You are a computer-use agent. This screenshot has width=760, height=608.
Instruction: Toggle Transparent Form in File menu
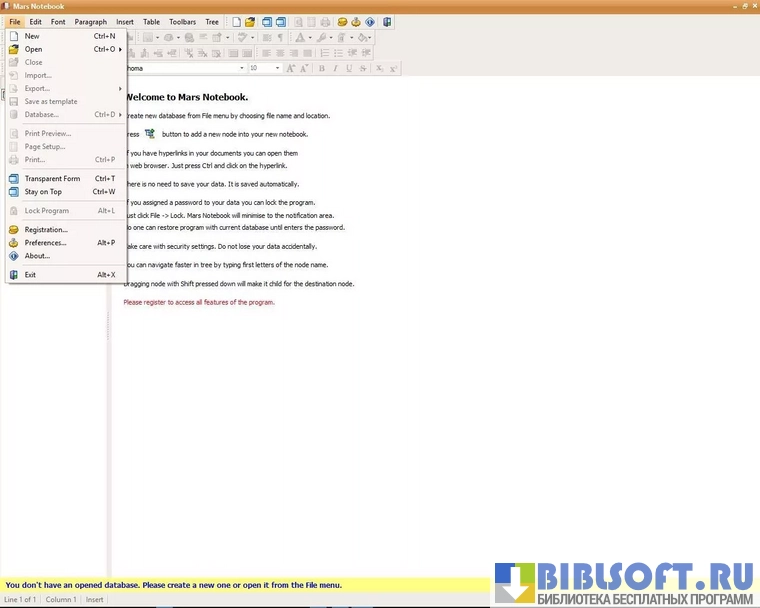[x=52, y=179]
